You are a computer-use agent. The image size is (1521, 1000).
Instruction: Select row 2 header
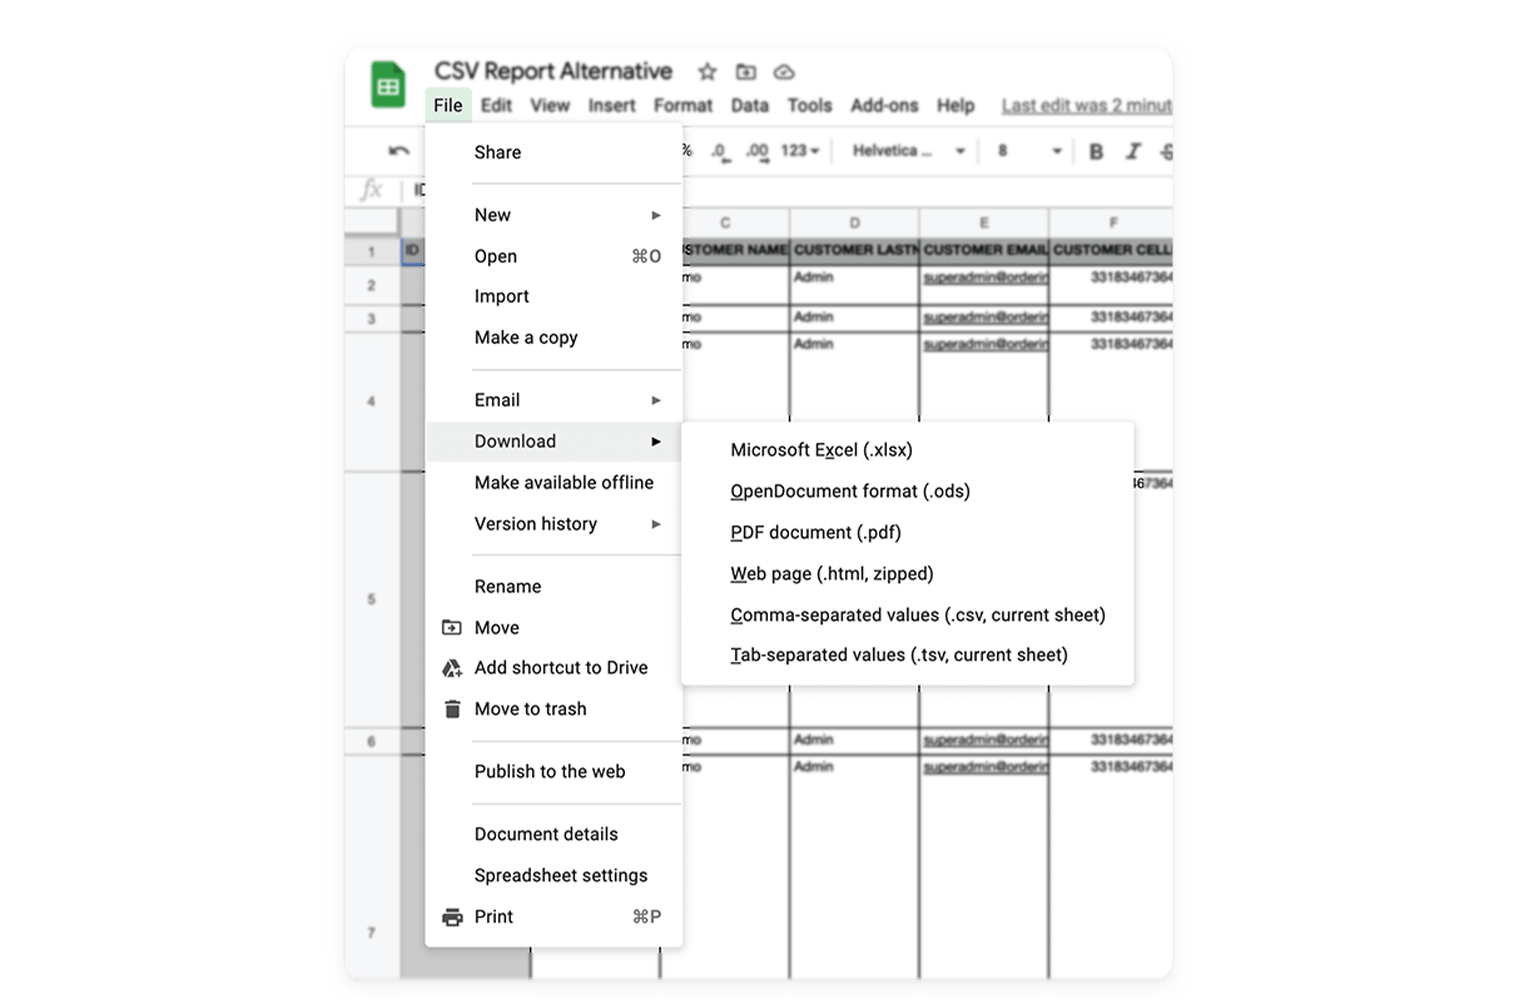pos(372,286)
